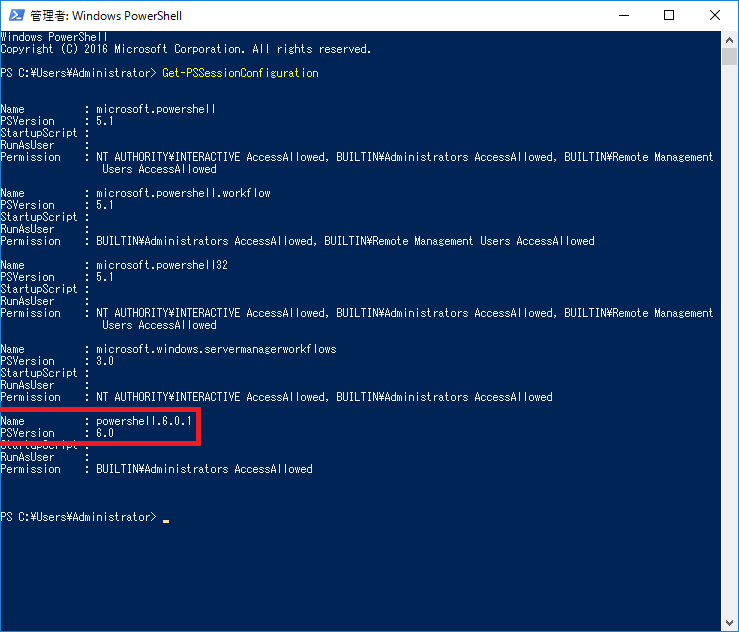The height and width of the screenshot is (632, 739).
Task: Click the name powershell.6.0.1
Action: (144, 421)
